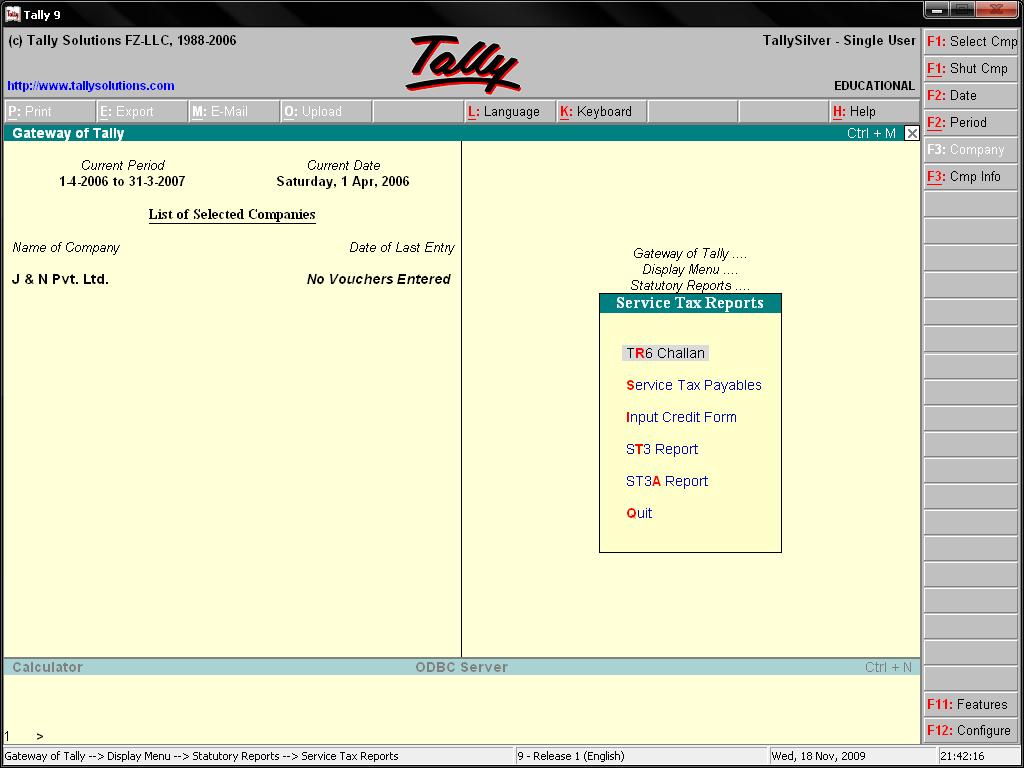The image size is (1024, 768).
Task: Click F1: Shut Cmp button
Action: tap(971, 69)
